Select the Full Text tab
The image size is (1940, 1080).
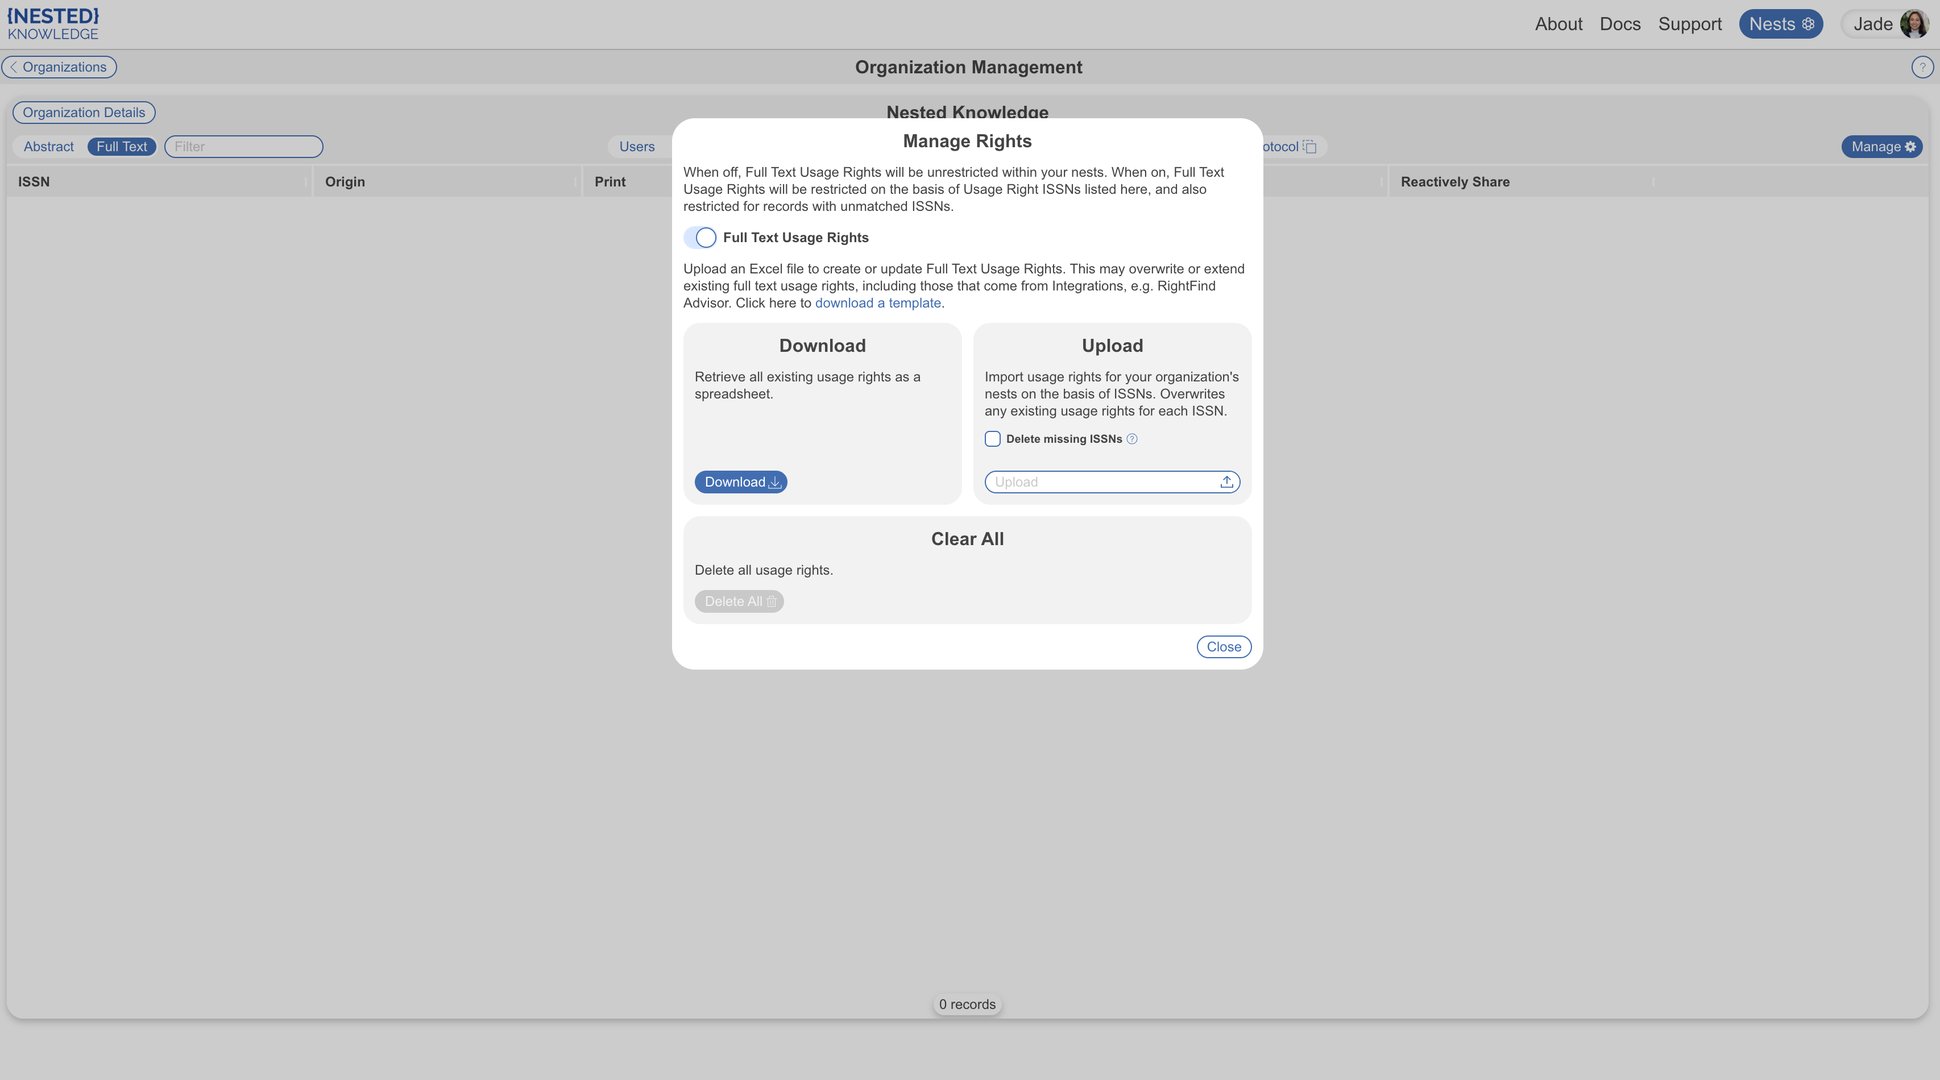[122, 146]
